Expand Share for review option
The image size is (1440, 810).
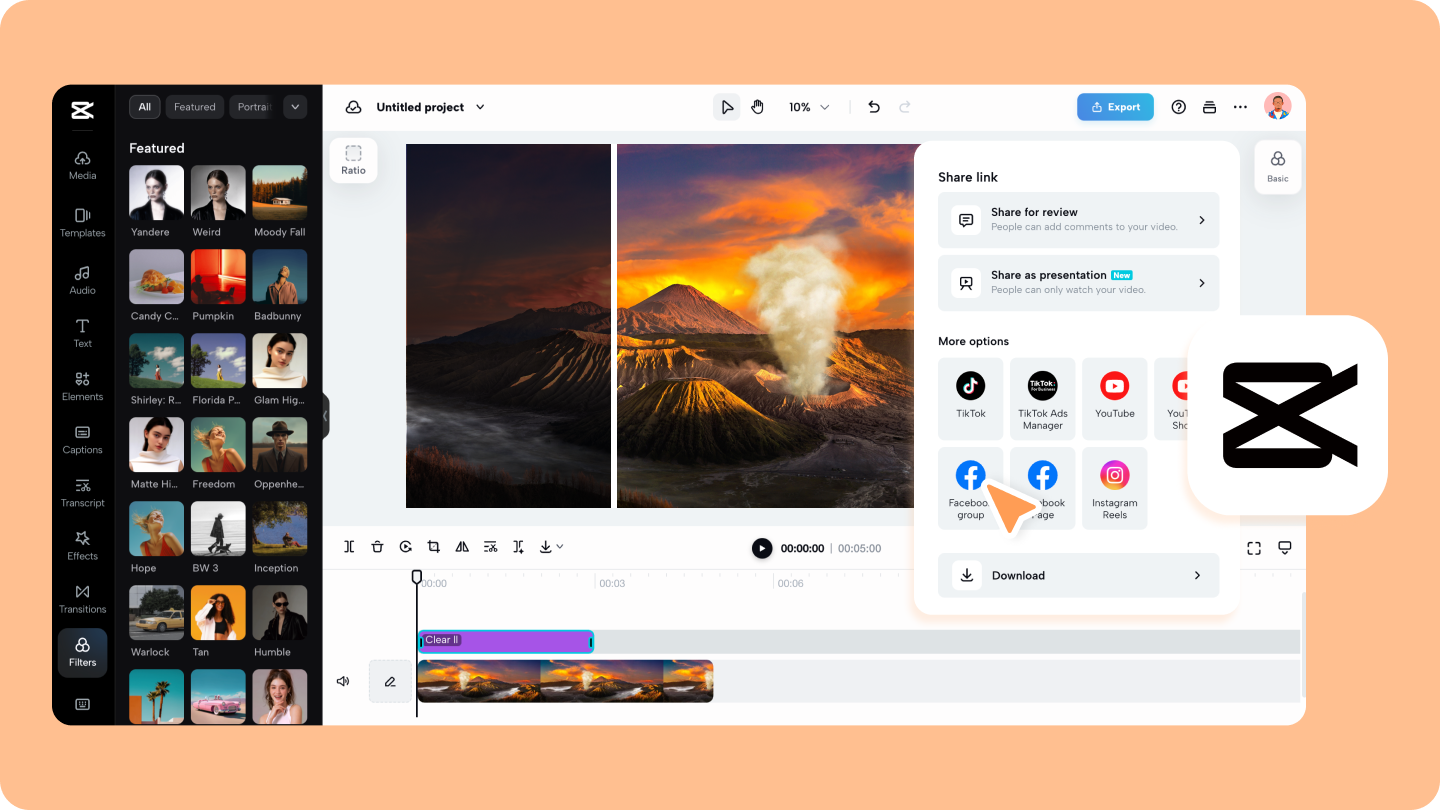pos(1078,220)
